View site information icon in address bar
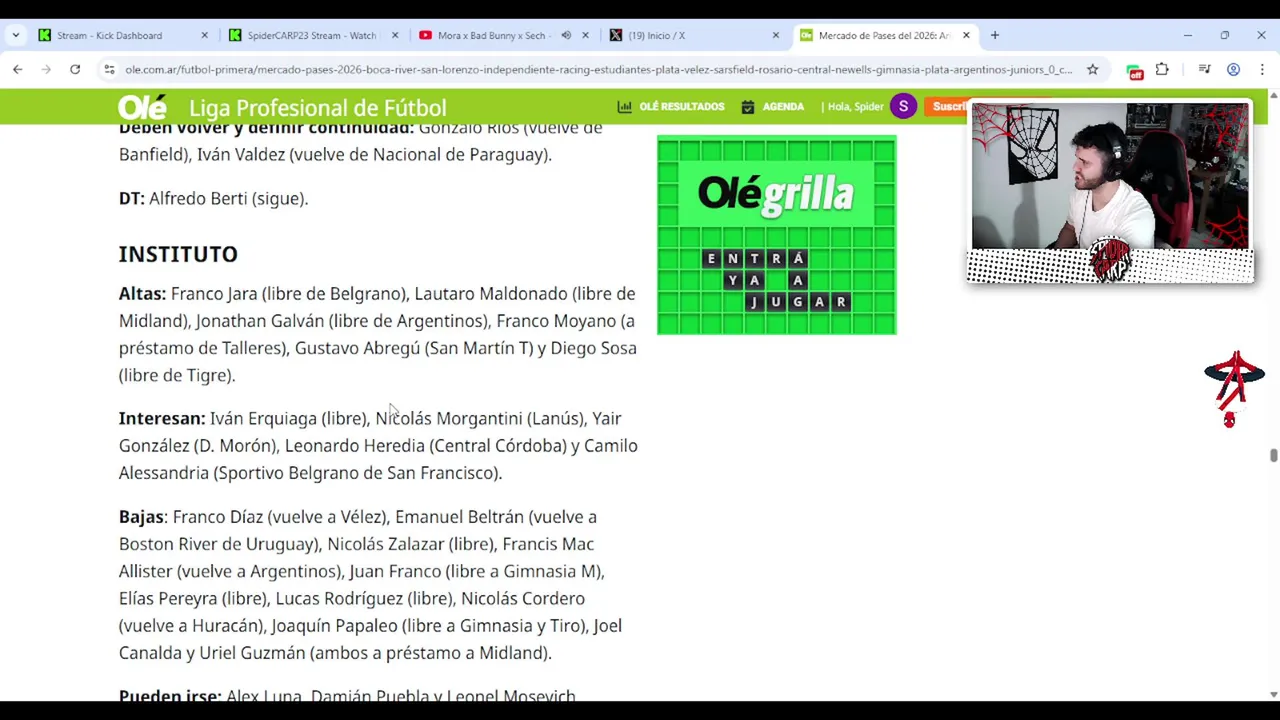The height and width of the screenshot is (720, 1280). tap(108, 70)
